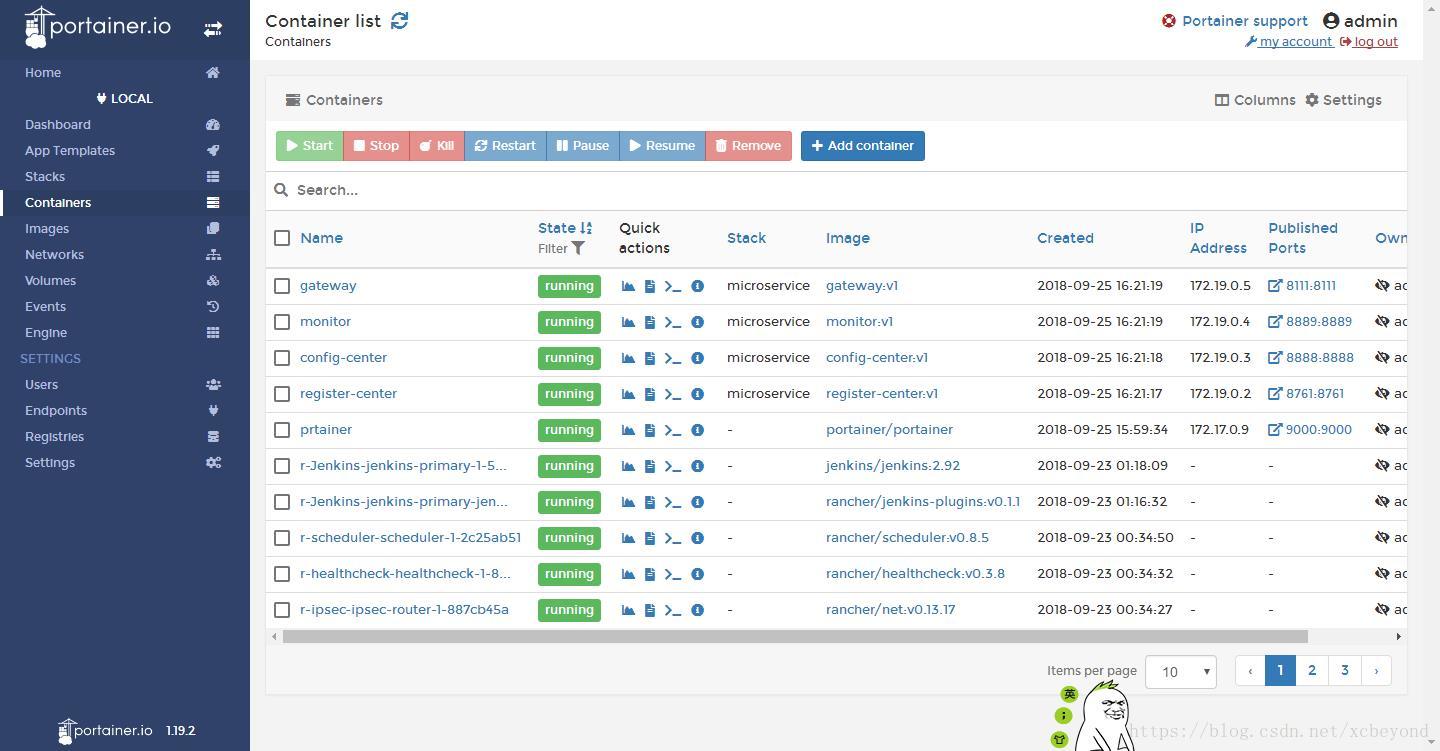Click ownership eye icon for prtainer row
This screenshot has width=1440, height=751.
tap(1383, 430)
